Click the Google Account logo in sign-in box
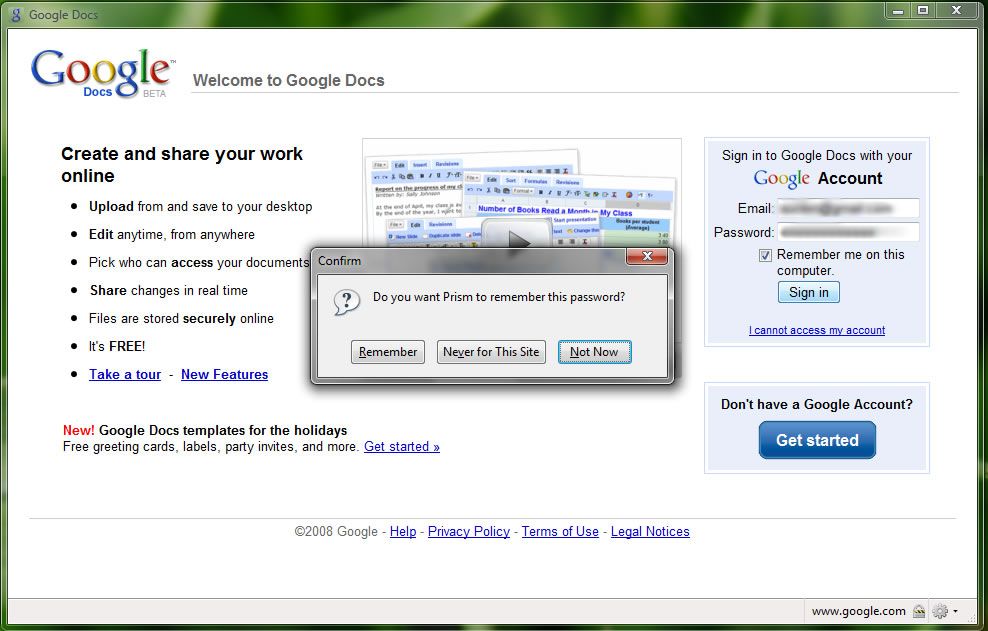 tap(818, 178)
